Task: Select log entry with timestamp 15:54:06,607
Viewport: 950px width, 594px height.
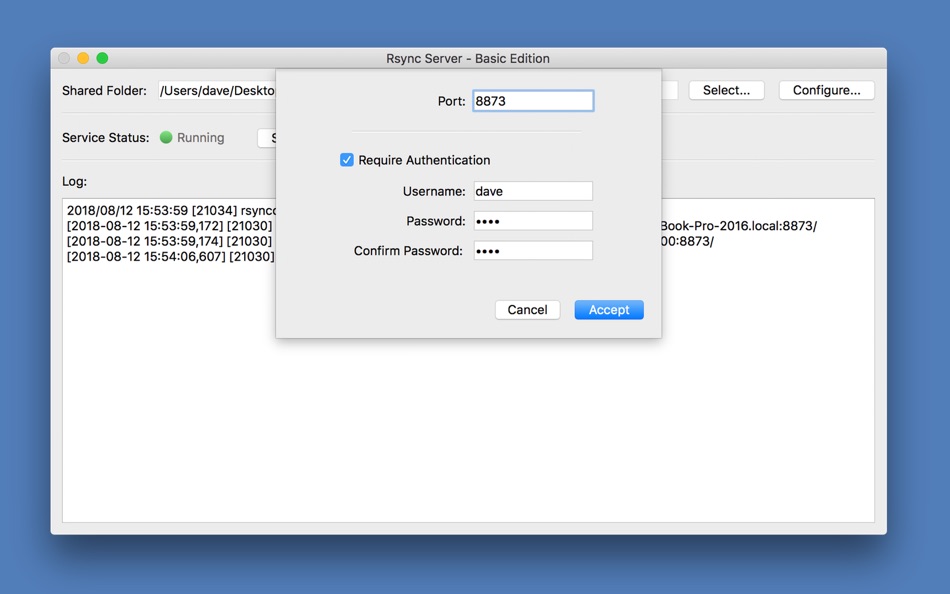Action: [170, 256]
